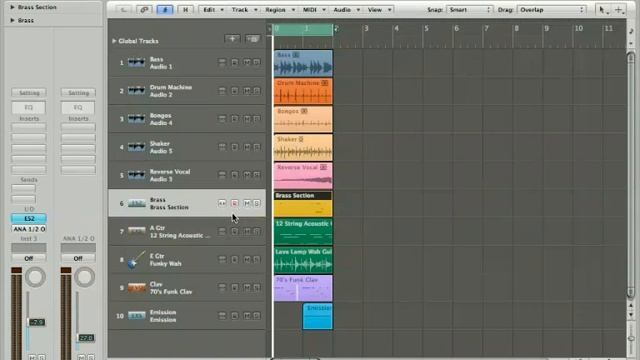
Task: Click the Hierarchy H button
Action: coord(185,9)
